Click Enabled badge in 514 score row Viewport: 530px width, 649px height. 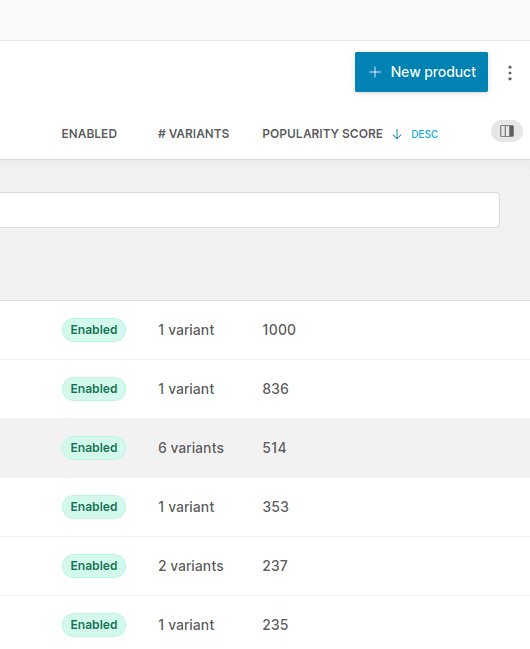[x=94, y=448]
